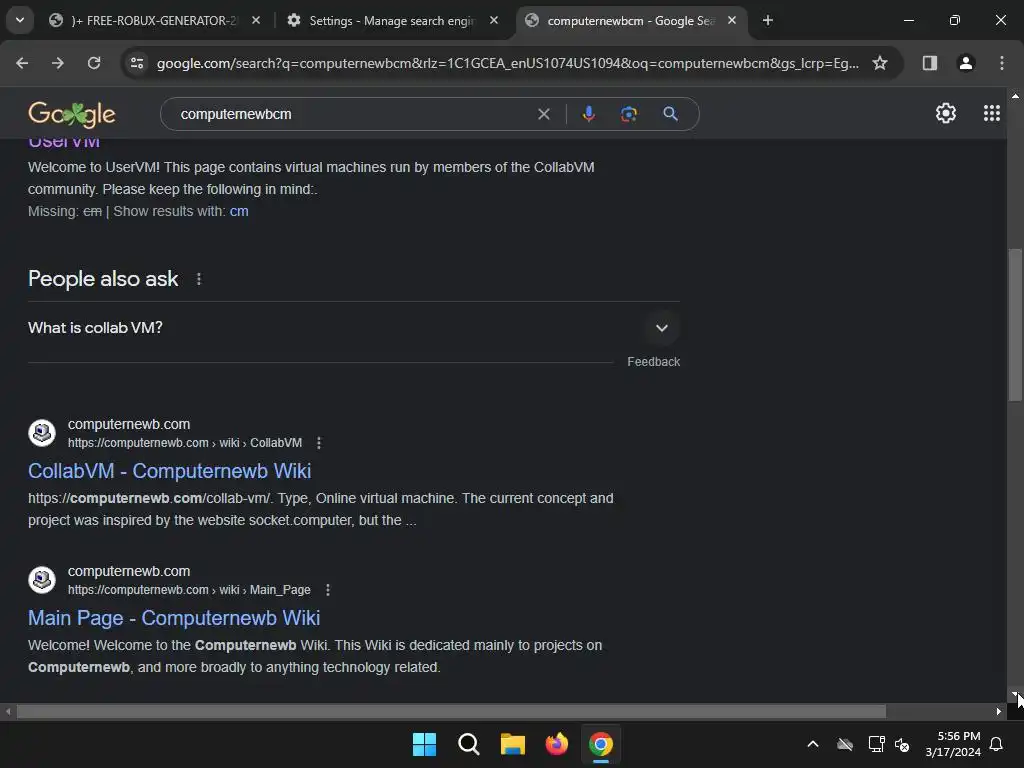Search by image with Google Lens
This screenshot has width=1024, height=768.
pos(628,114)
